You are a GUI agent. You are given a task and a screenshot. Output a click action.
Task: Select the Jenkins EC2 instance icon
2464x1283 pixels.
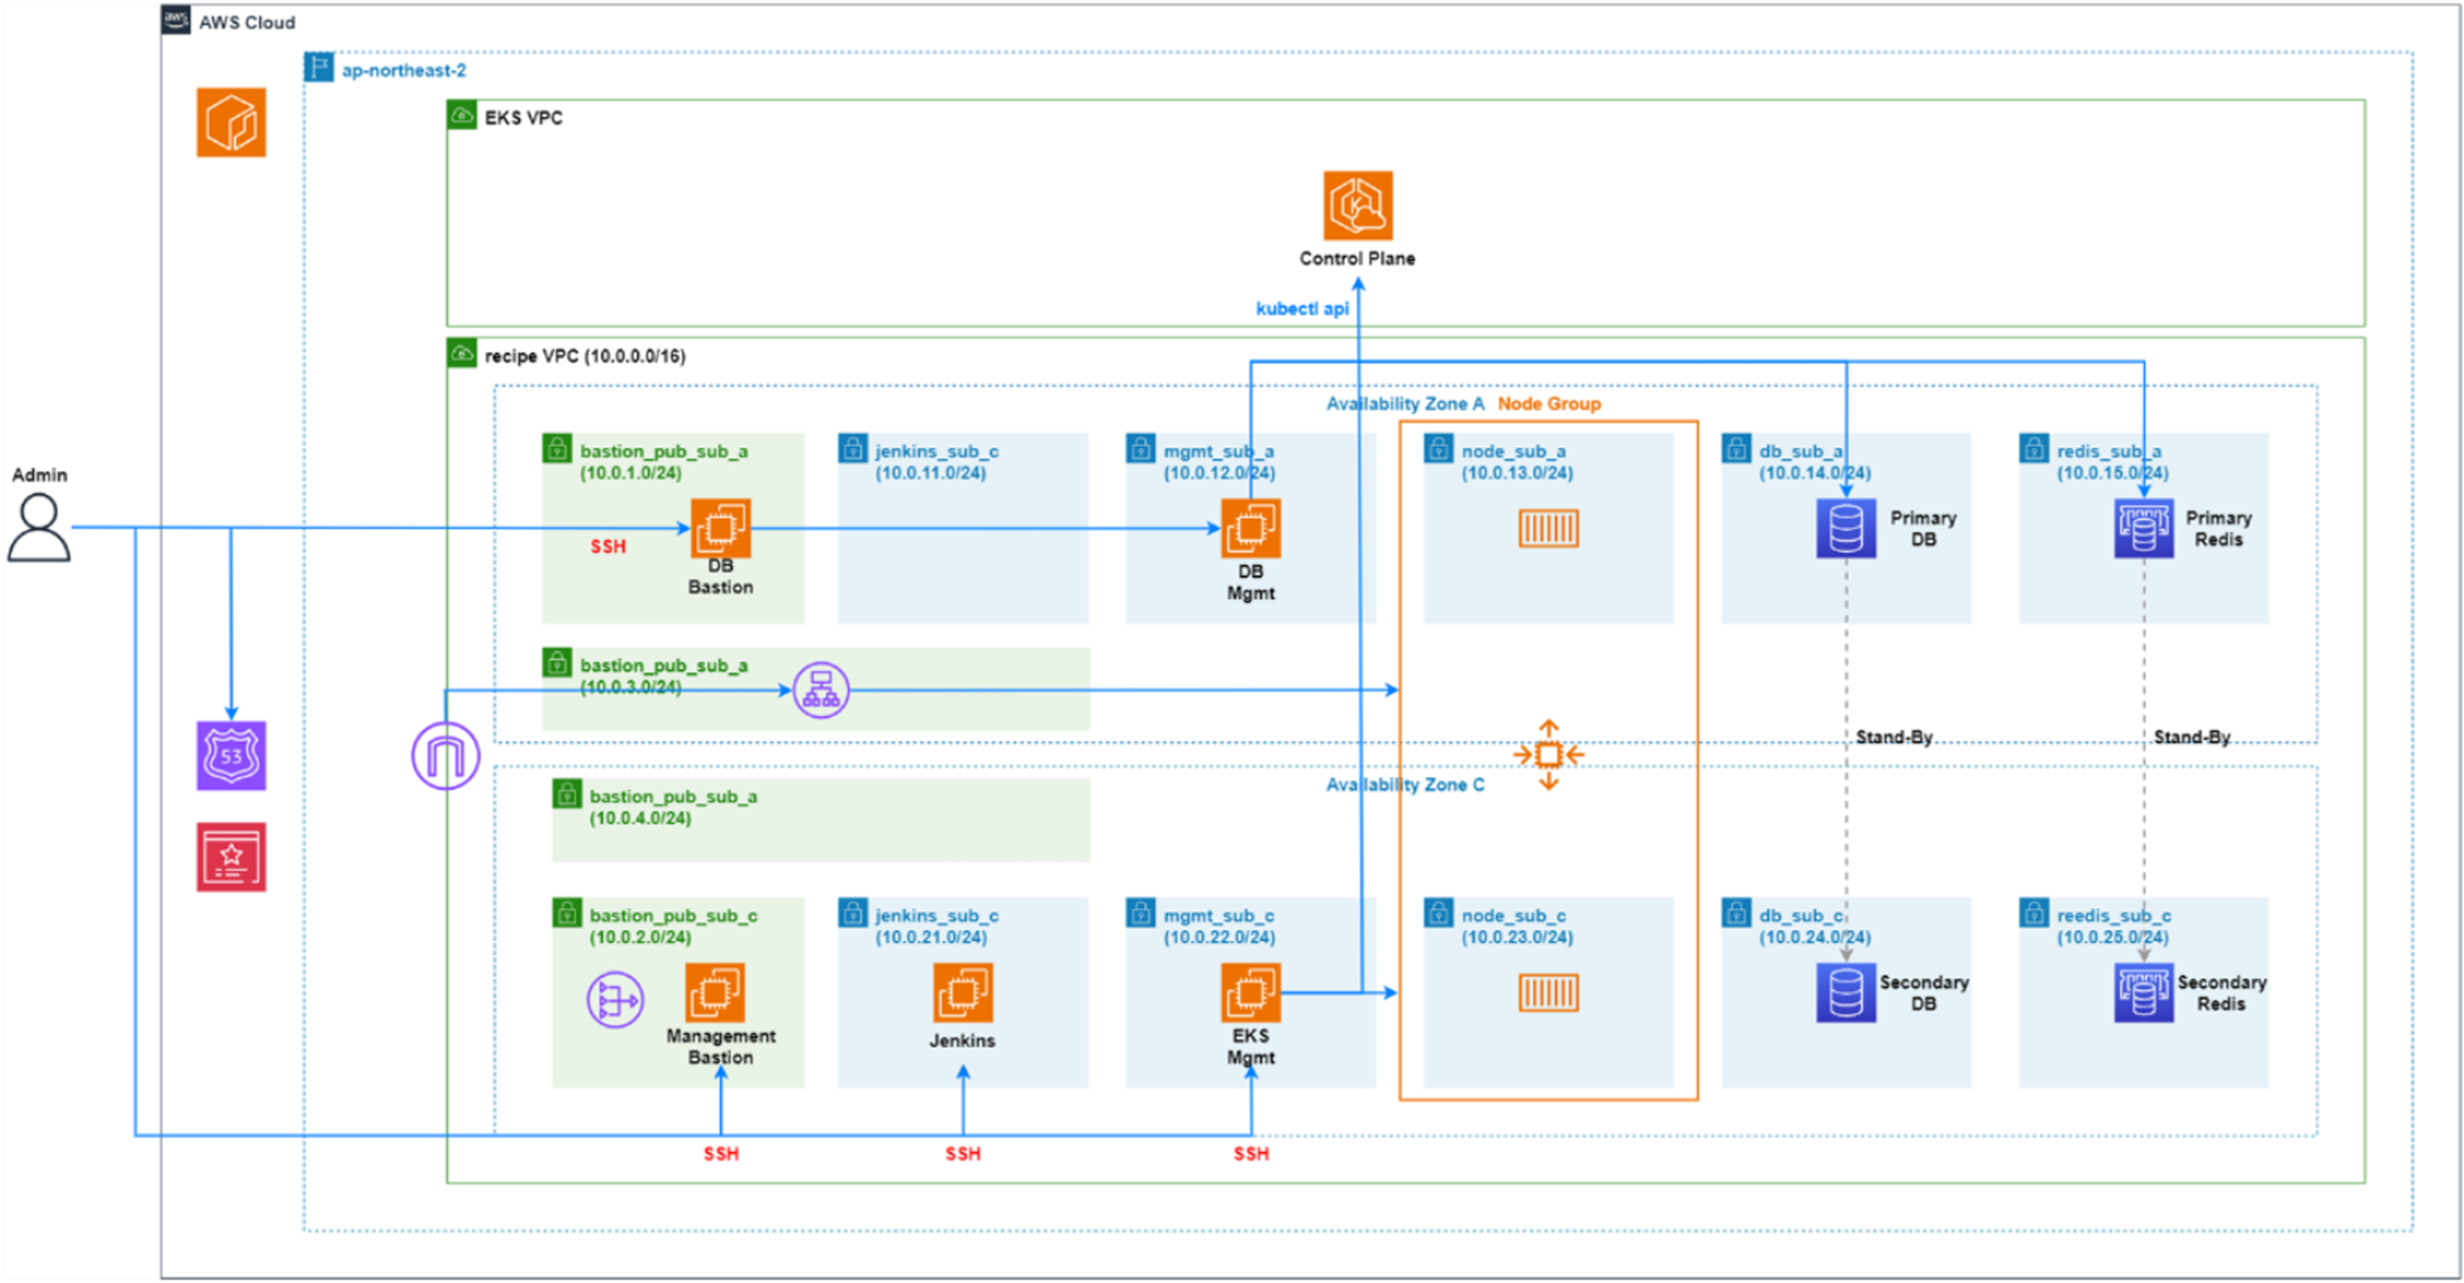pos(963,992)
